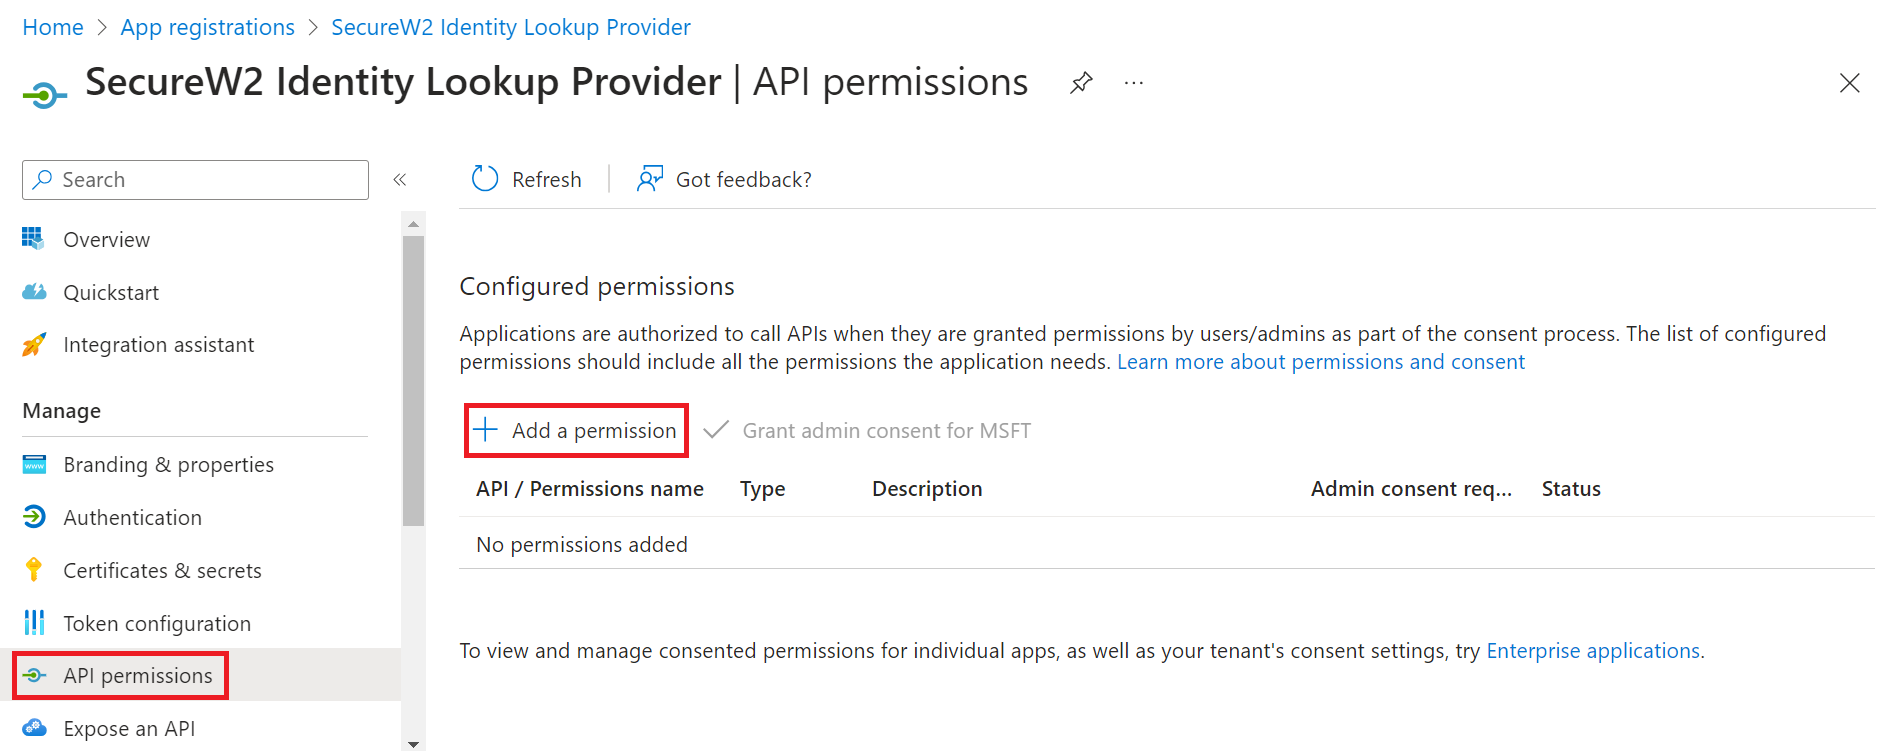Open the Enterprise applications link

[x=1592, y=651]
